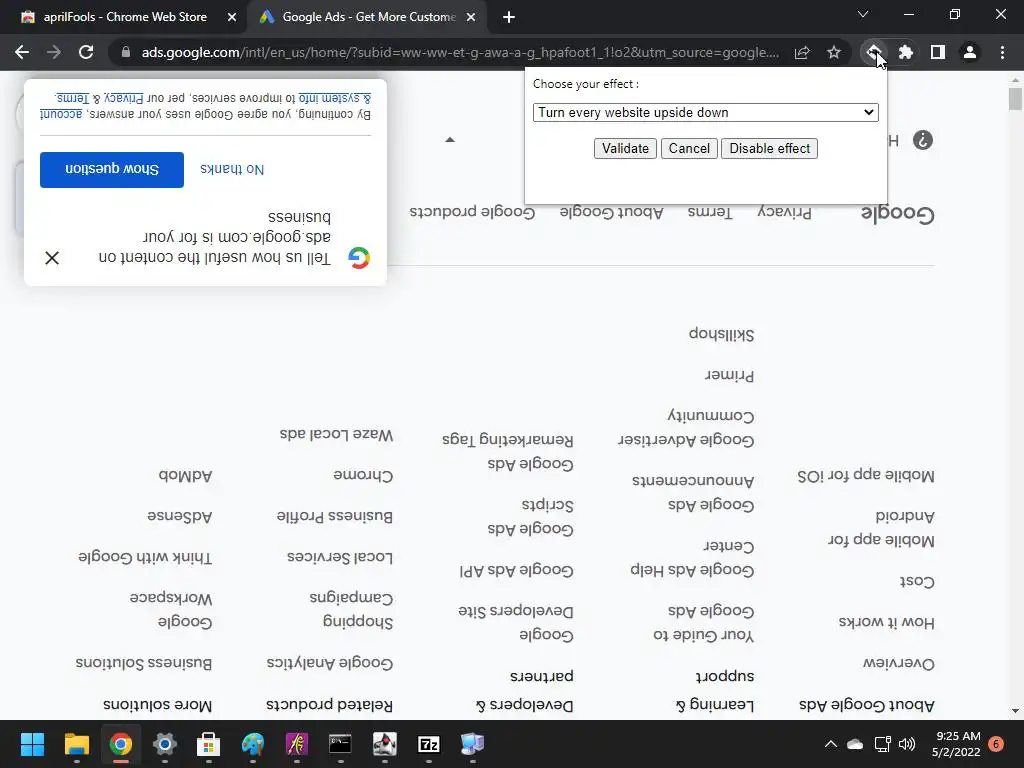
Task: Open the Extensions puzzle icon
Action: click(905, 52)
